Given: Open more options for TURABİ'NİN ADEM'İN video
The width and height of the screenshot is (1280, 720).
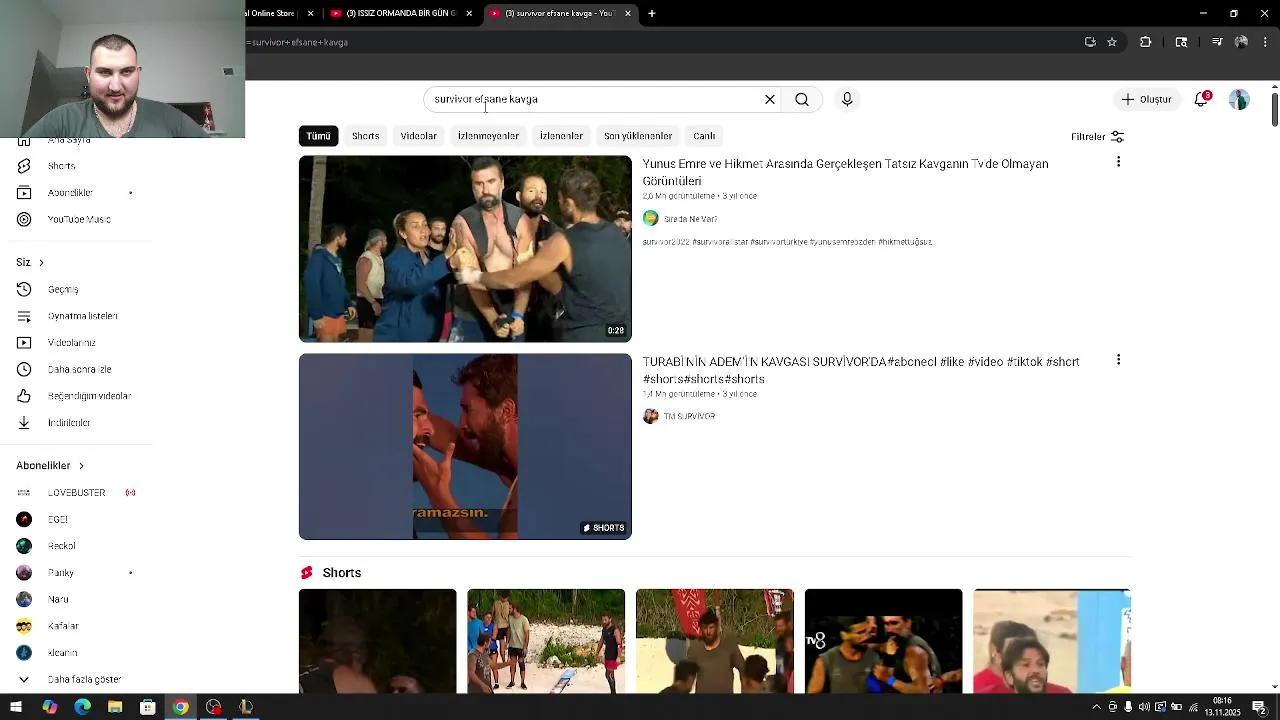Looking at the screenshot, I should [1118, 360].
